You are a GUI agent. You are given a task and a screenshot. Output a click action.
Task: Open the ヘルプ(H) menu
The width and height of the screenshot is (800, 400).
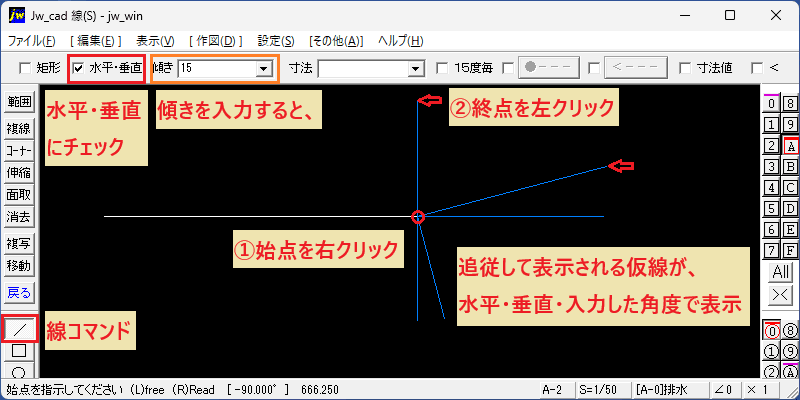click(x=401, y=41)
